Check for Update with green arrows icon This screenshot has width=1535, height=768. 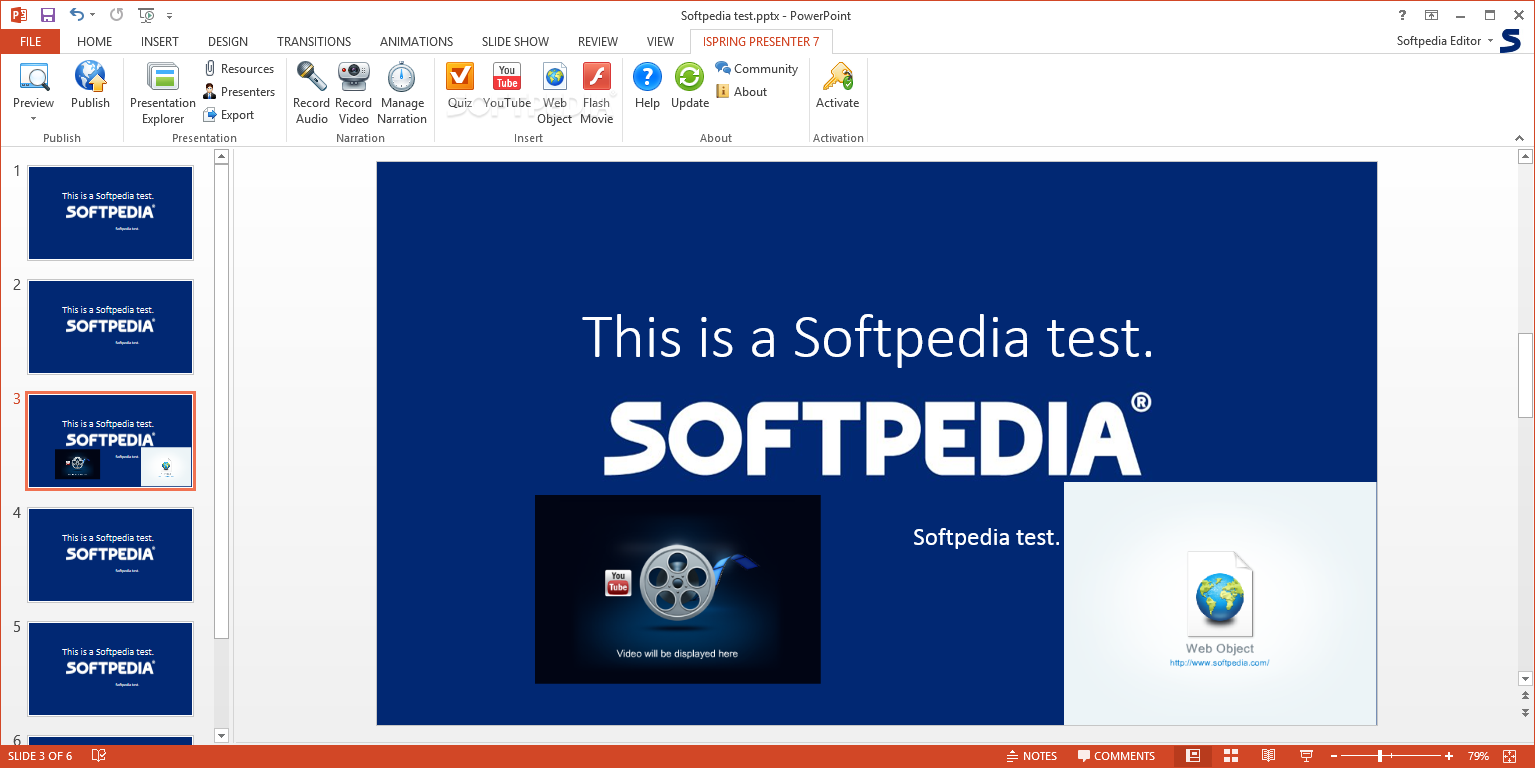pos(689,78)
